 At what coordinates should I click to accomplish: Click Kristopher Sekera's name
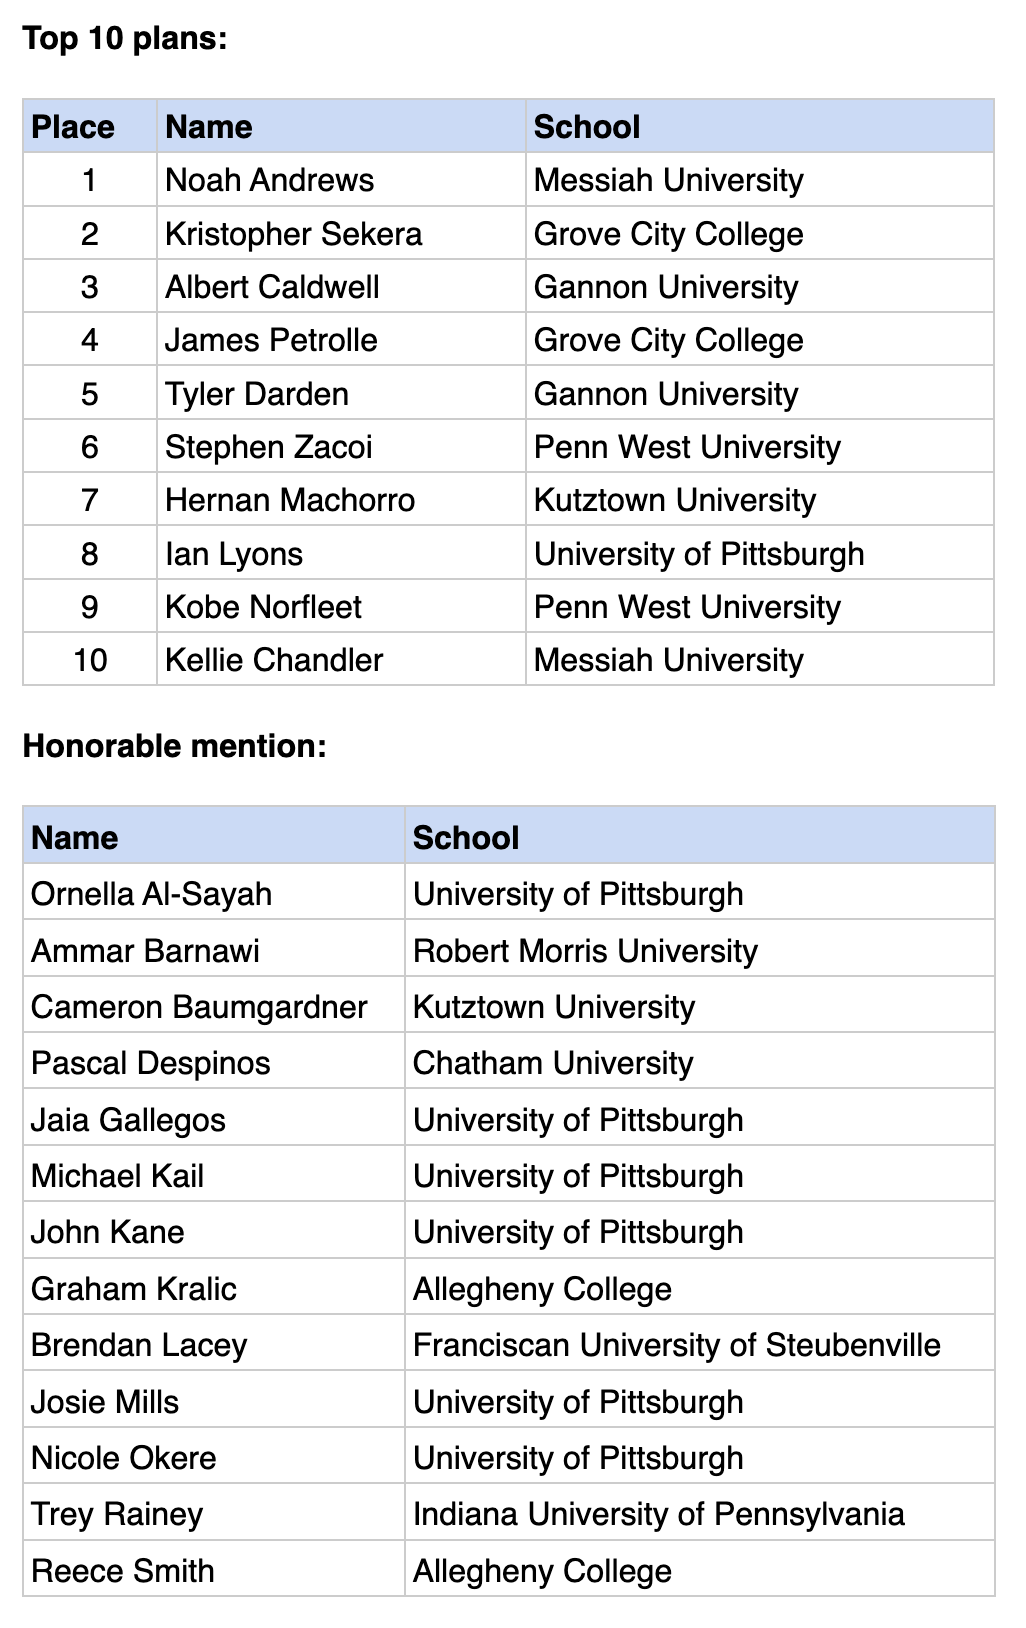pyautogui.click(x=293, y=234)
